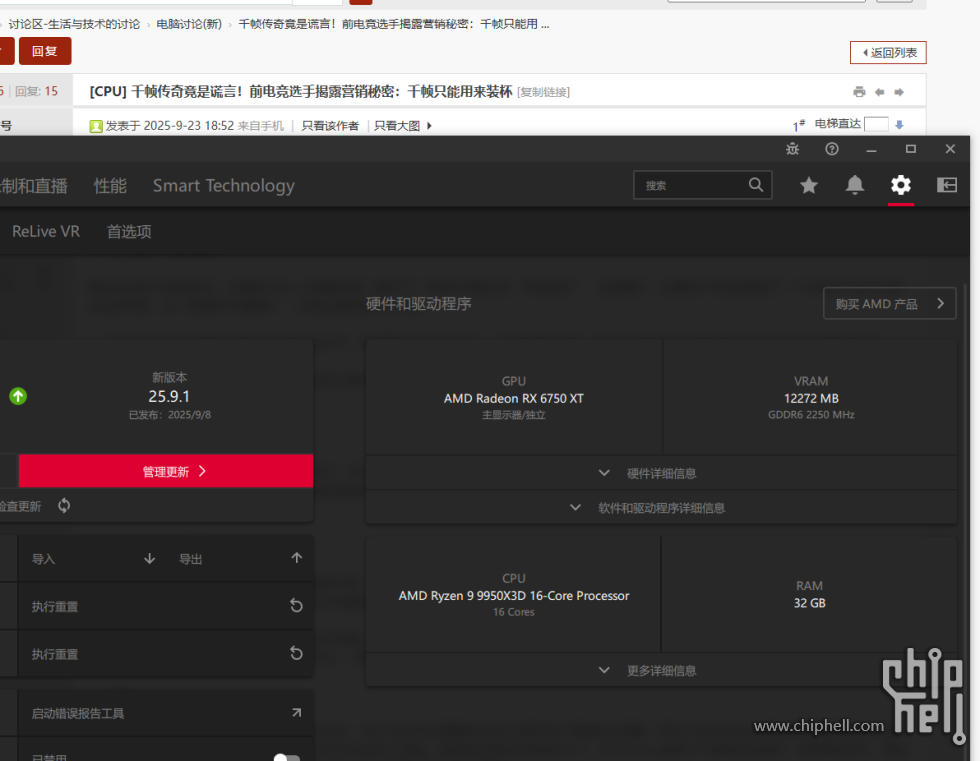Click the help question mark icon

pyautogui.click(x=831, y=149)
